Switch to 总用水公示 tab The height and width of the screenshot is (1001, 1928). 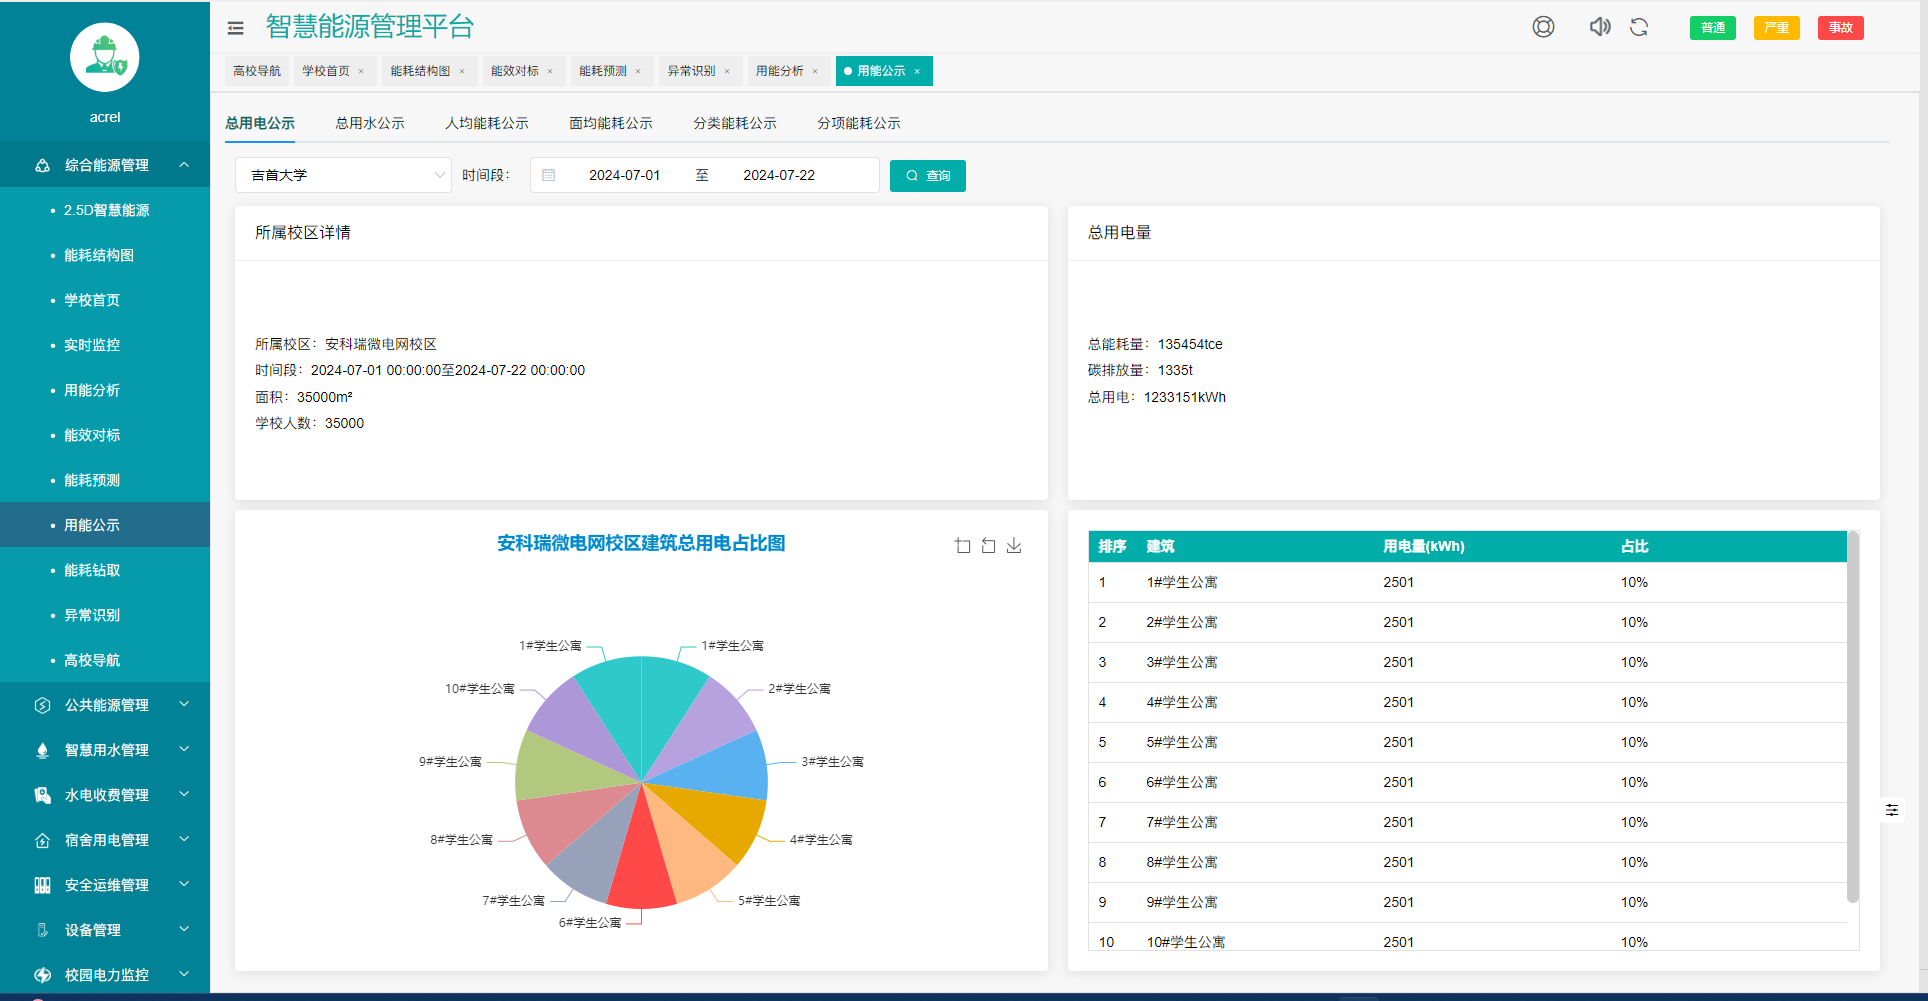click(370, 123)
